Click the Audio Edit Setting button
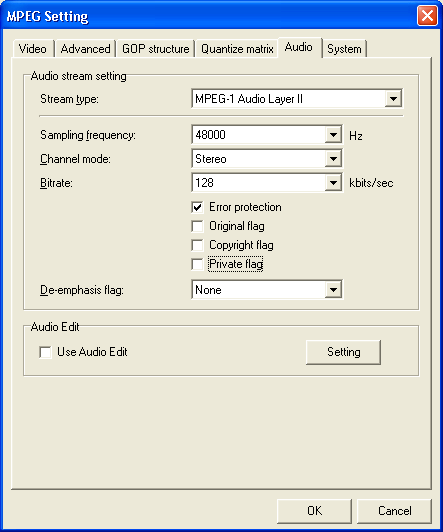Screen dimensions: 443x532 point(343,352)
